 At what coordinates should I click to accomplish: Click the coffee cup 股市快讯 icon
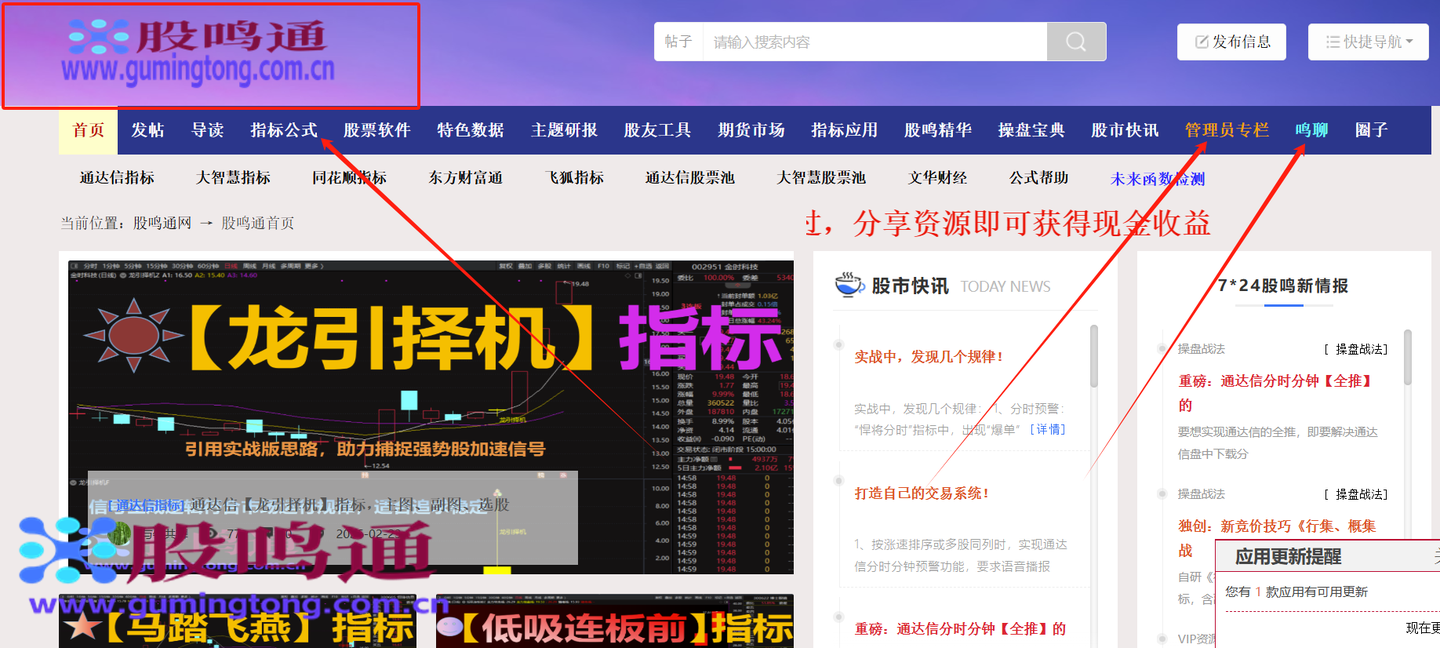click(849, 285)
